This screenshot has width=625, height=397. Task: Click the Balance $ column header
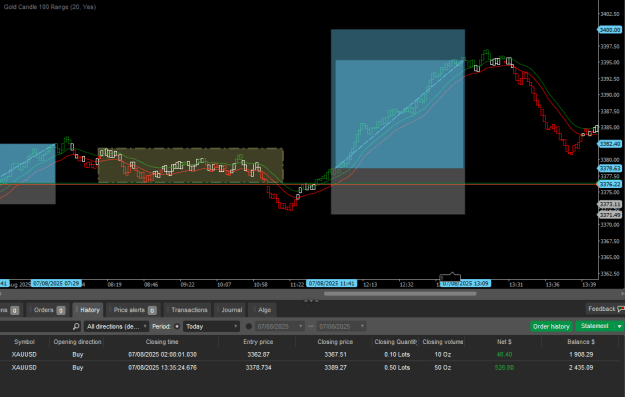coord(581,342)
